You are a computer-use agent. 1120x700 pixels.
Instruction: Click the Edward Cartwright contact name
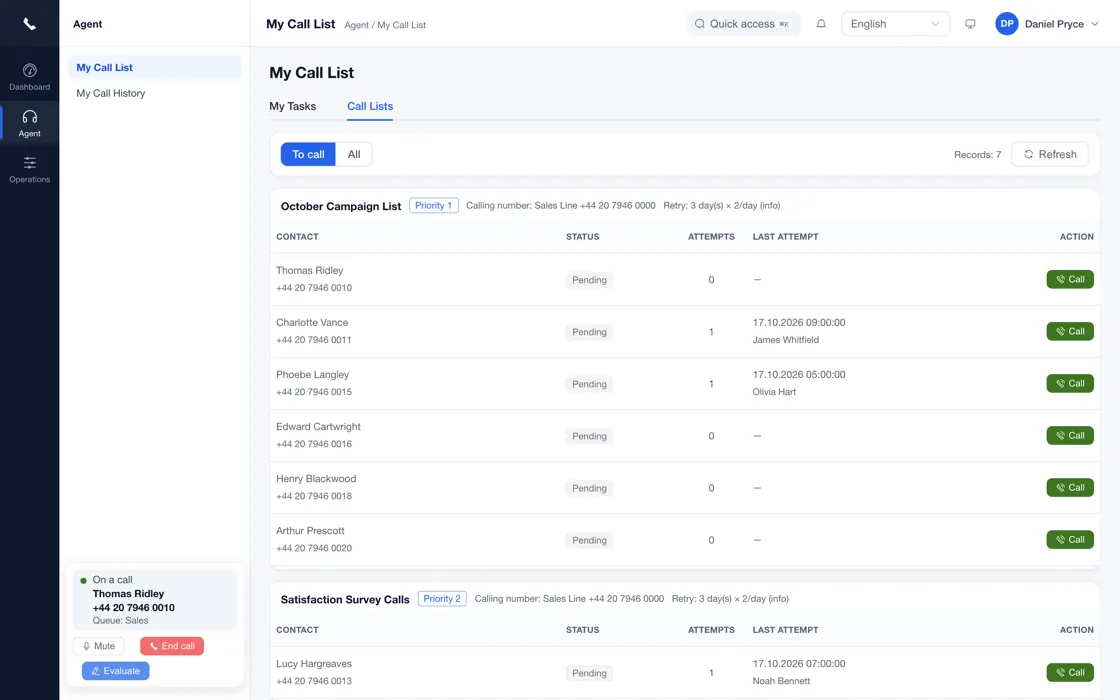[319, 426]
